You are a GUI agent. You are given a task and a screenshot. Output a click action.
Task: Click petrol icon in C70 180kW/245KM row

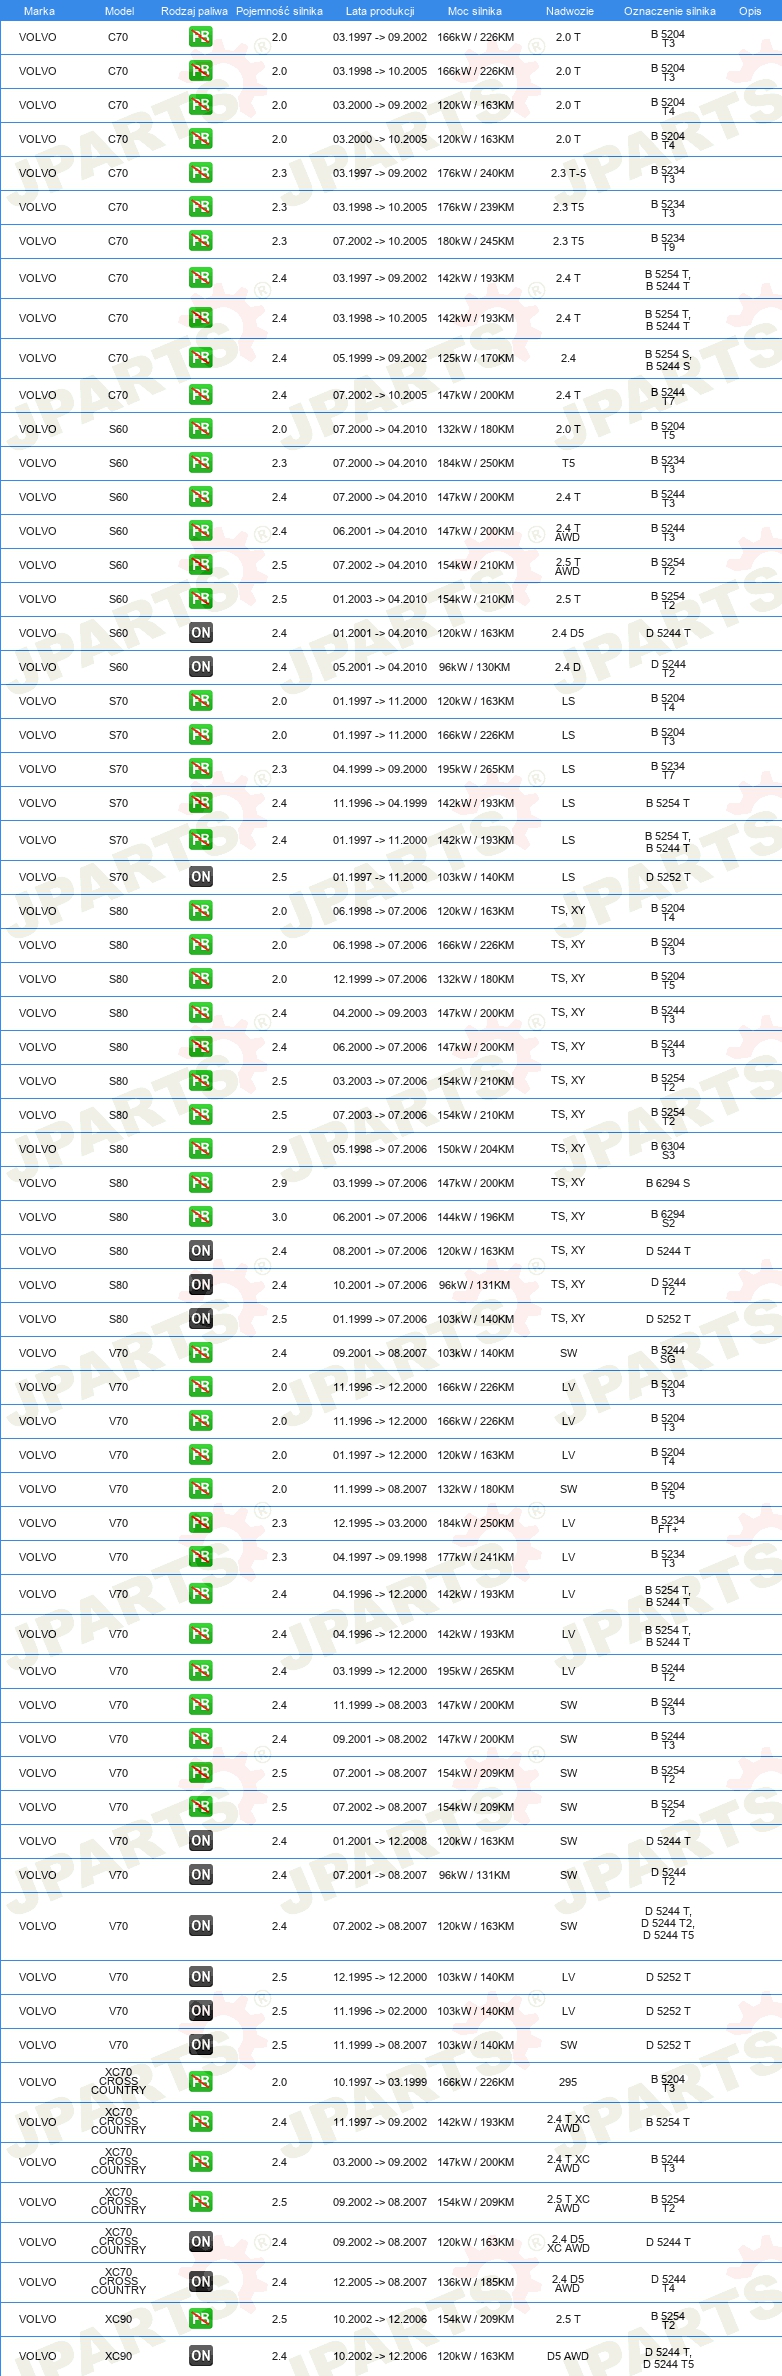pos(200,241)
